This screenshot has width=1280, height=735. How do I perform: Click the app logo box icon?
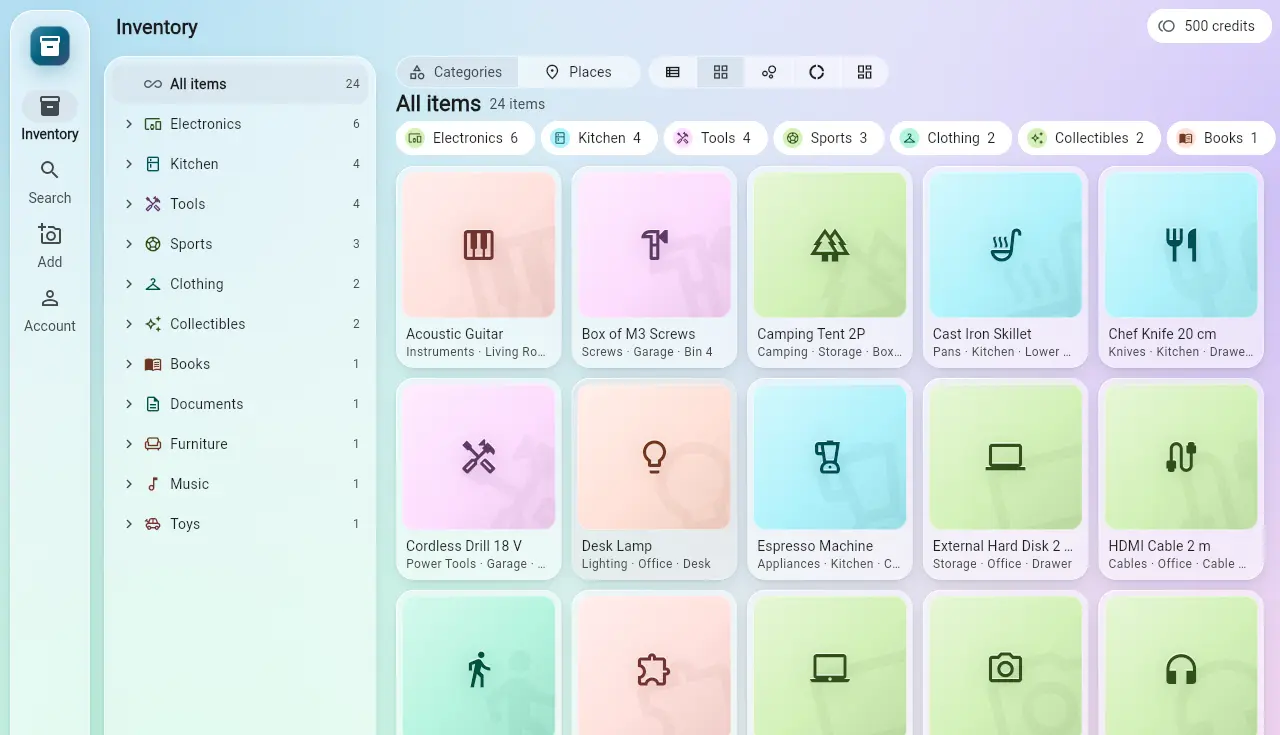(x=50, y=46)
